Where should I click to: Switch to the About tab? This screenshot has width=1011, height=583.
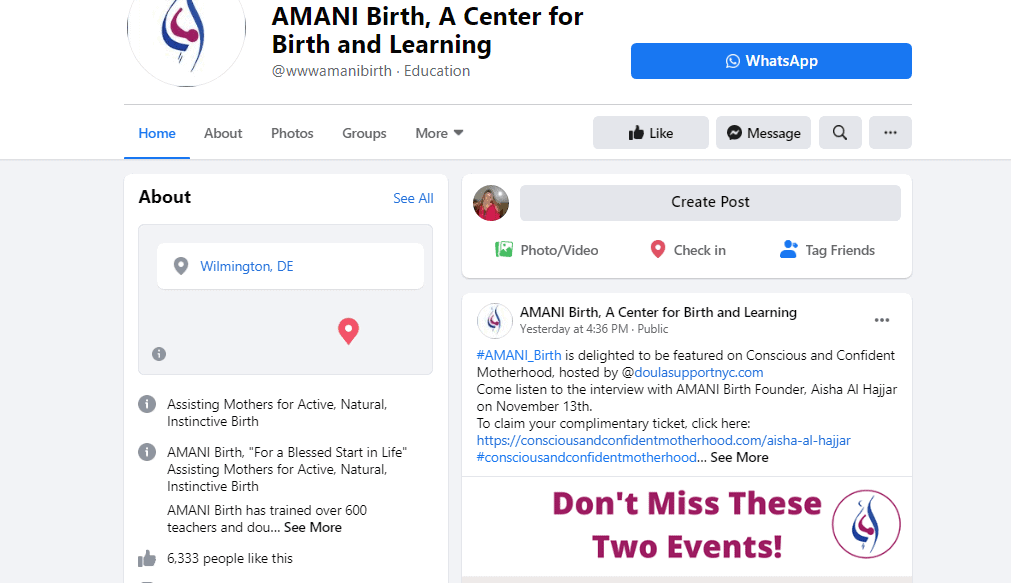click(x=223, y=133)
